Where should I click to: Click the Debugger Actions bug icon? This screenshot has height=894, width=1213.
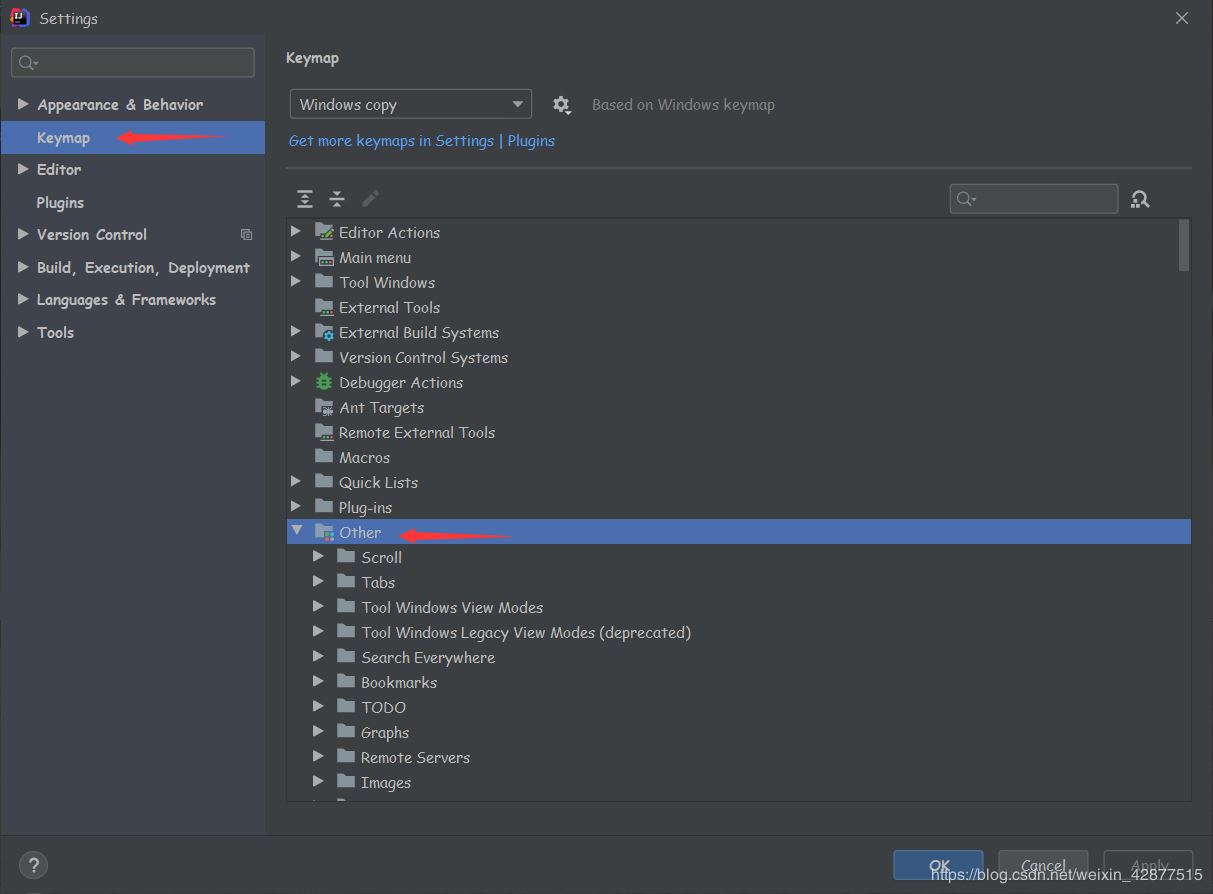click(324, 382)
